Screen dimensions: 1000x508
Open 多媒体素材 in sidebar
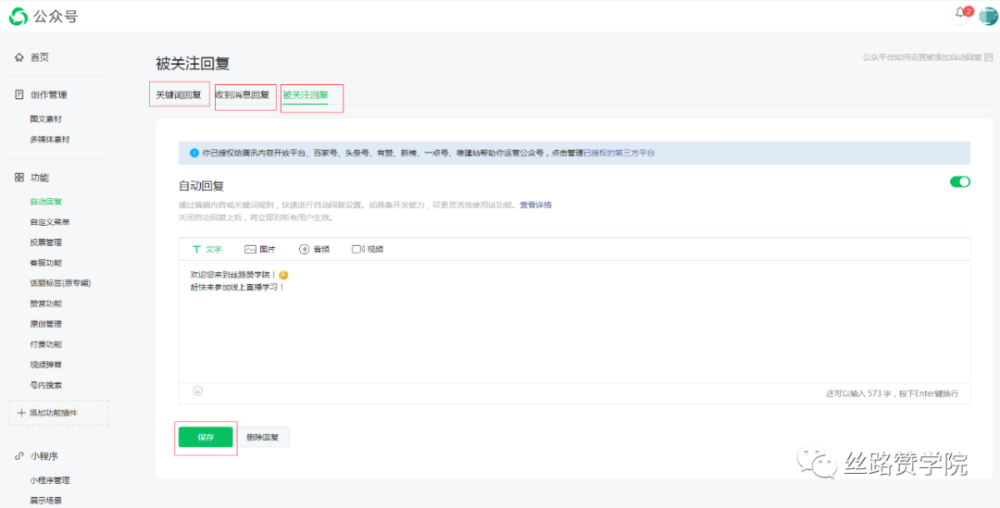[50, 140]
